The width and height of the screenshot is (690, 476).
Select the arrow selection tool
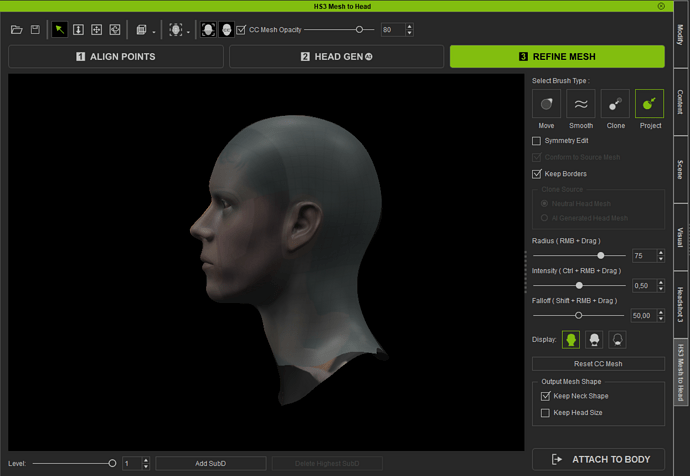[59, 30]
